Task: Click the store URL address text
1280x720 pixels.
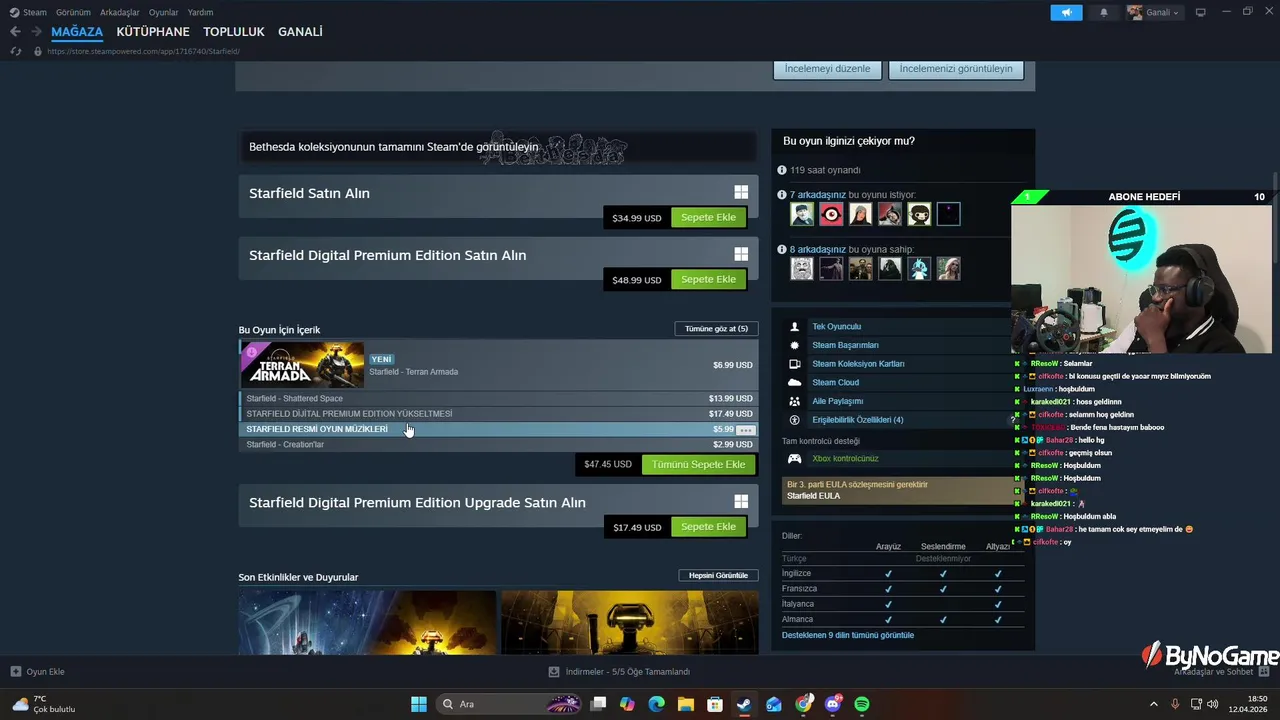Action: [143, 51]
